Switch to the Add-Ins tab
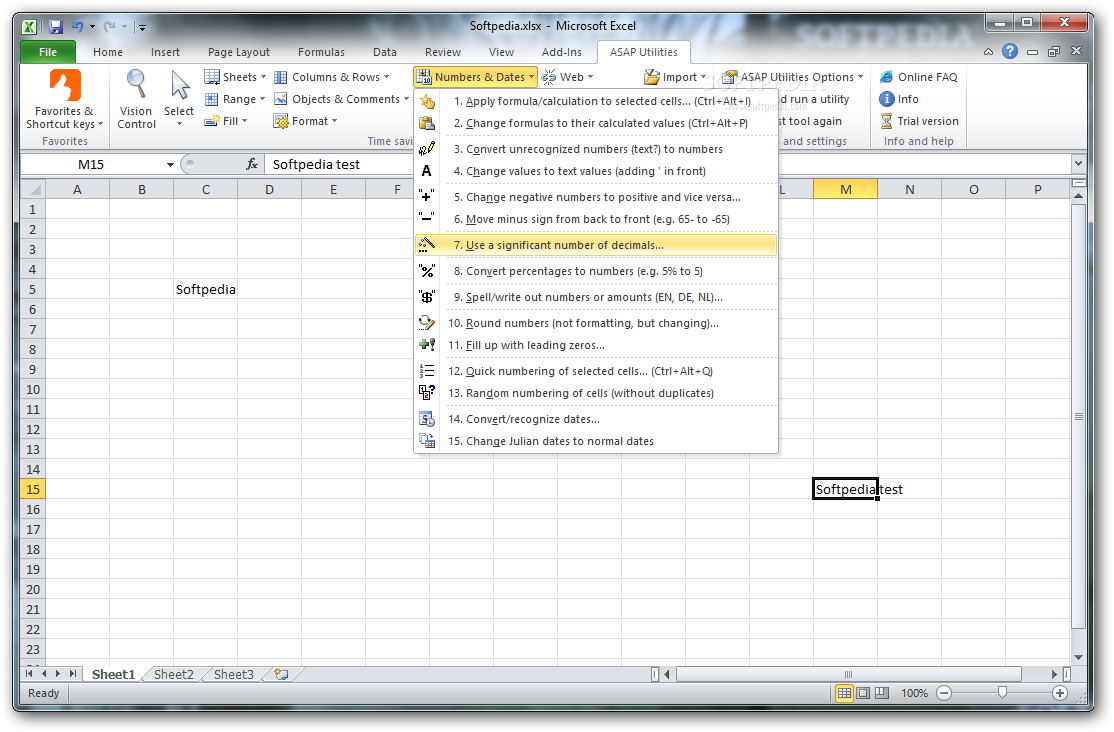 tap(561, 52)
